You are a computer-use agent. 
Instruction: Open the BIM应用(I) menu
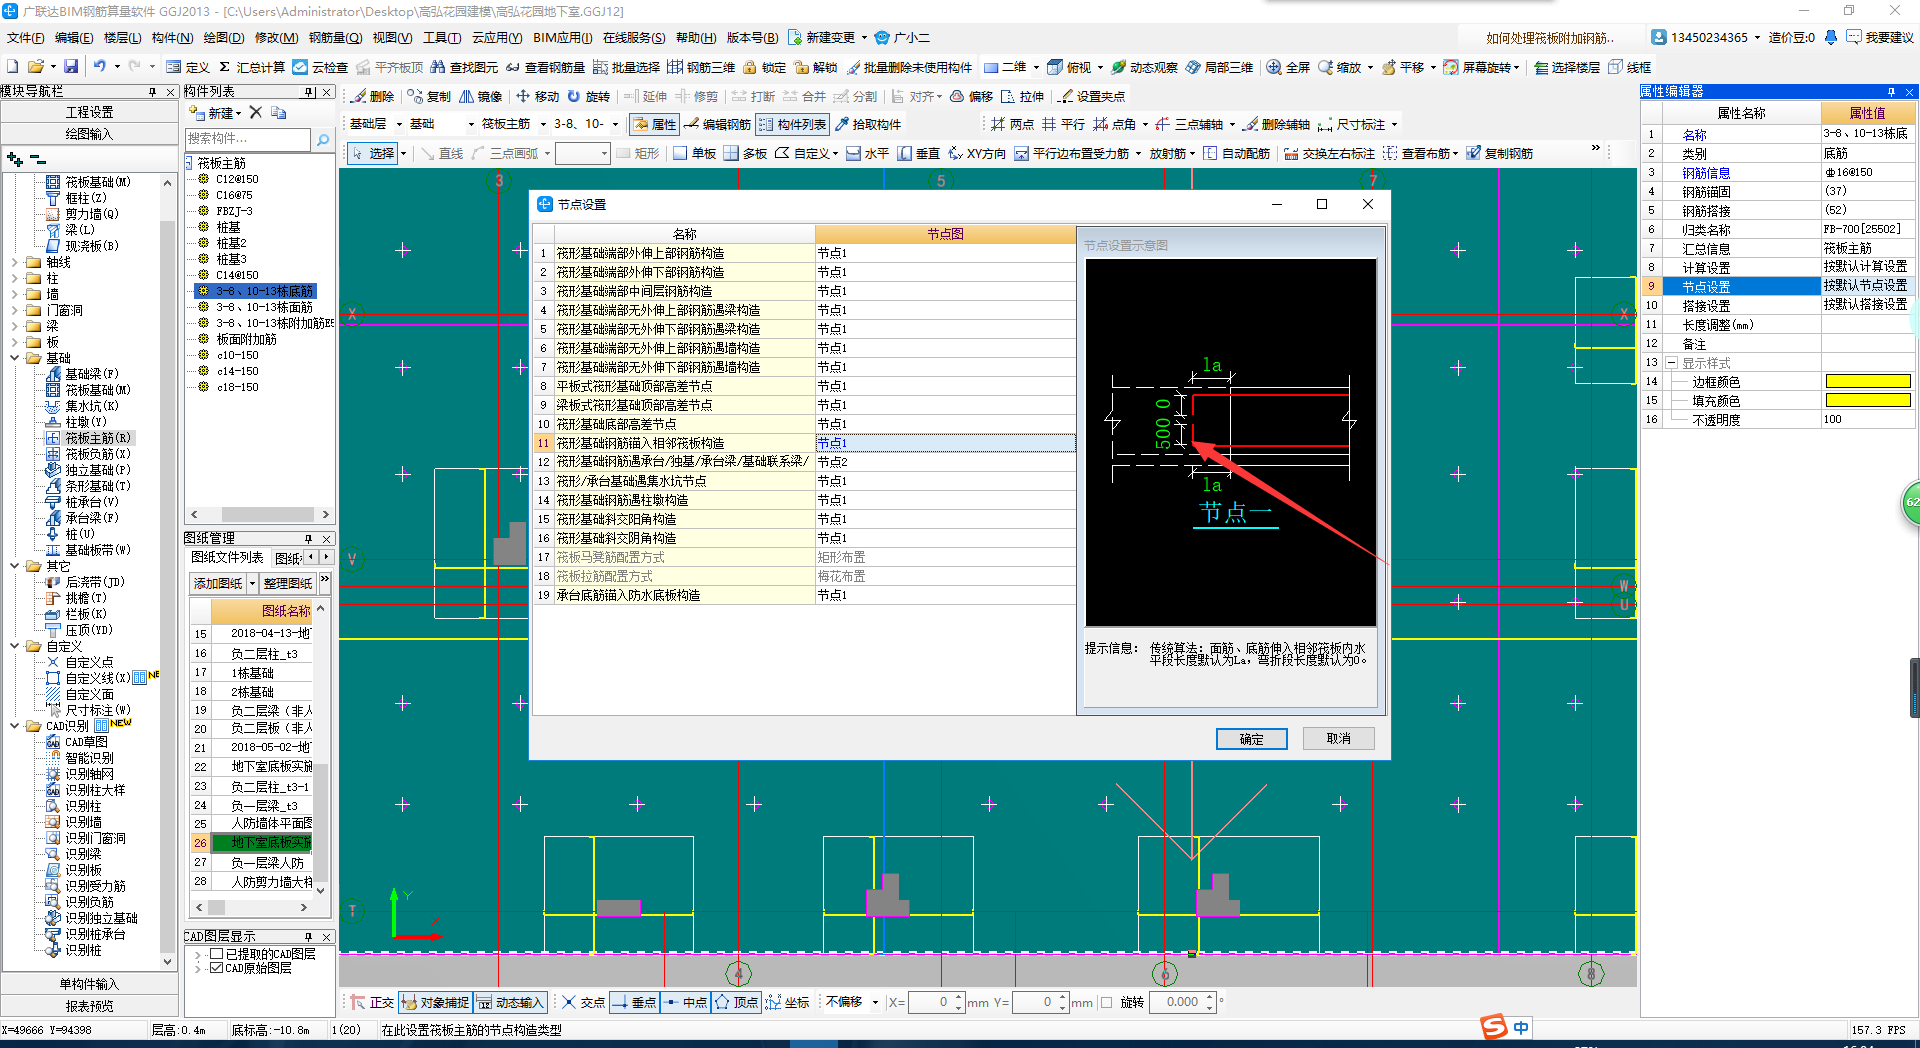[x=563, y=38]
